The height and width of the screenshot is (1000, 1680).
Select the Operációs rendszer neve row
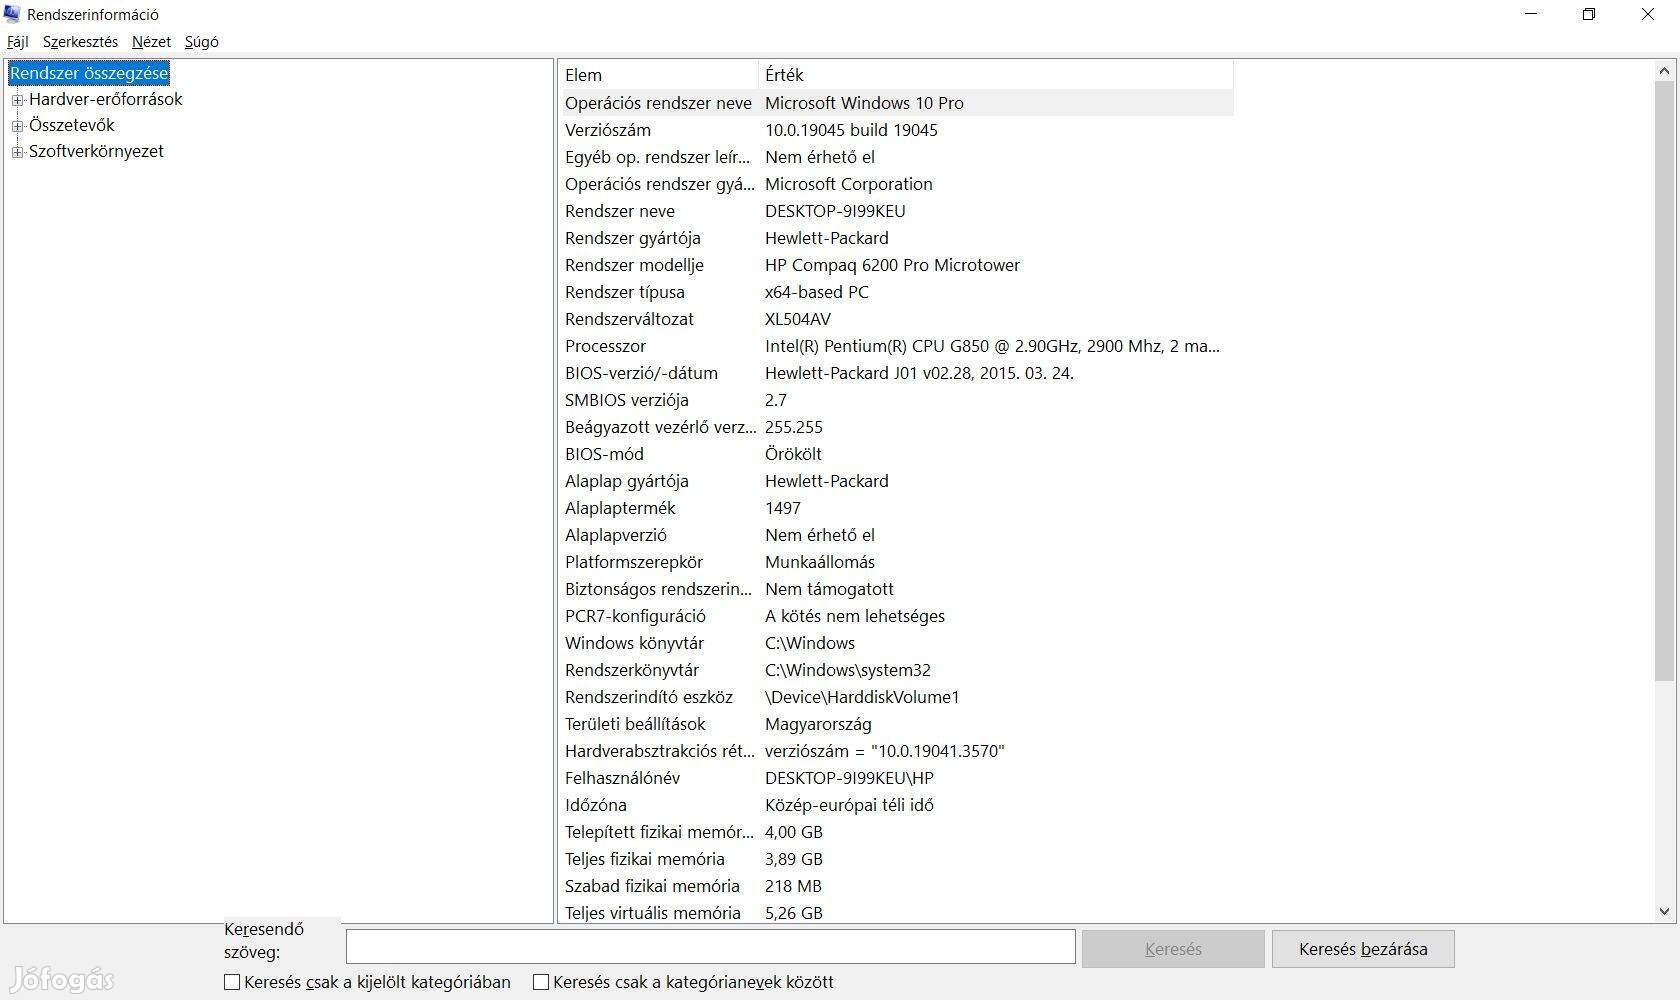click(x=897, y=103)
